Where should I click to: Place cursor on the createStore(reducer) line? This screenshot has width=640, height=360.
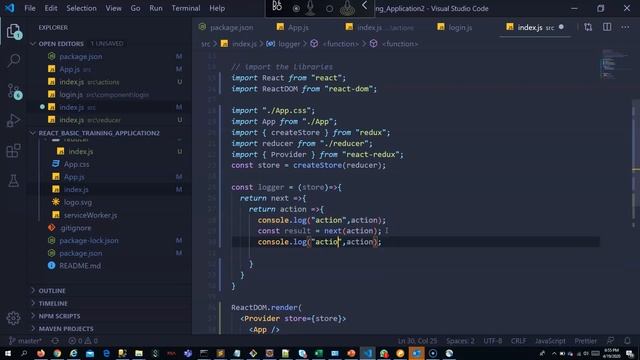click(x=309, y=165)
